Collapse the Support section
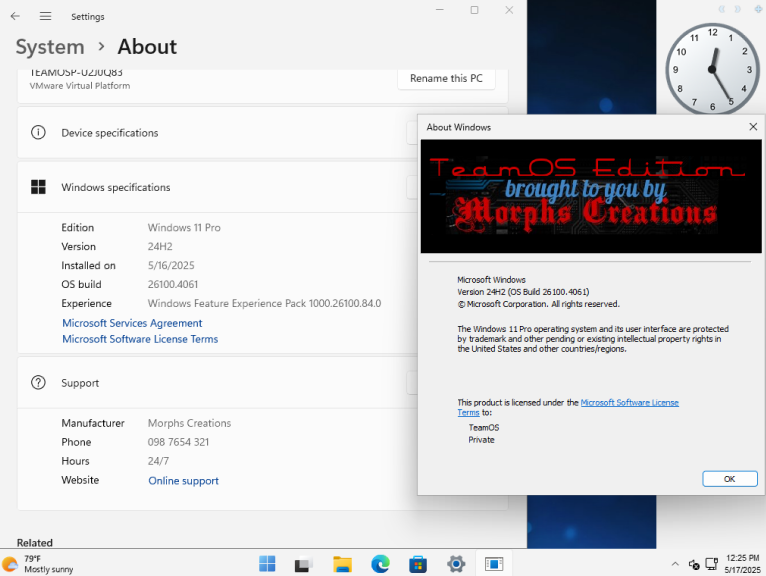Image resolution: width=766 pixels, height=576 pixels. [412, 383]
